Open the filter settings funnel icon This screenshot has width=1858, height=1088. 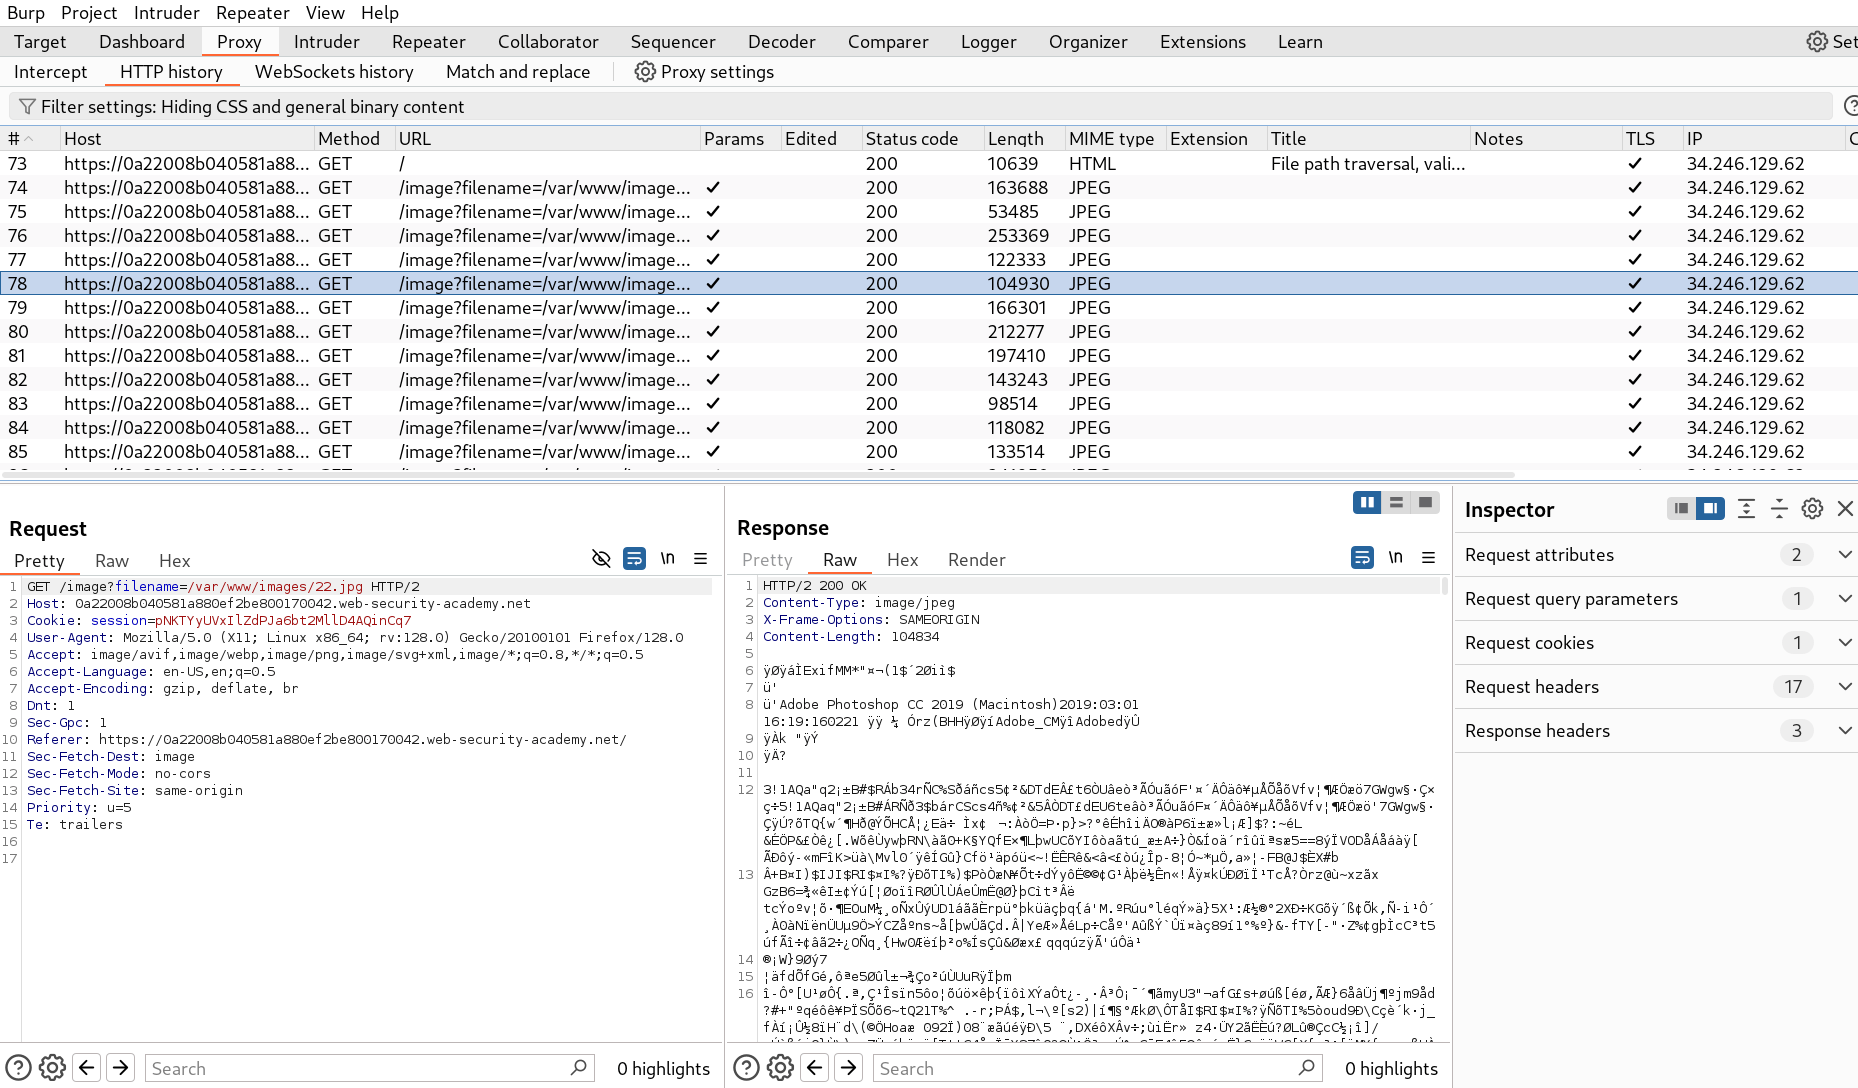[28, 107]
